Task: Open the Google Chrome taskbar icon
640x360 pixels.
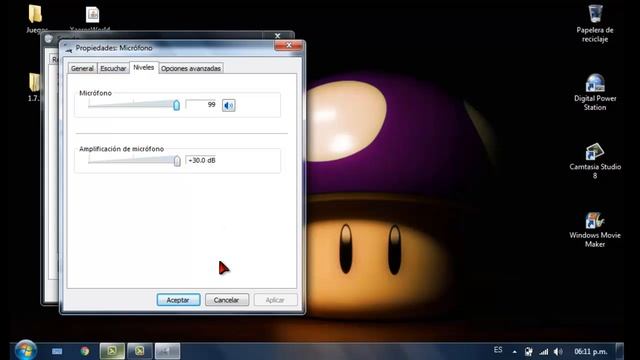Action: click(x=85, y=351)
